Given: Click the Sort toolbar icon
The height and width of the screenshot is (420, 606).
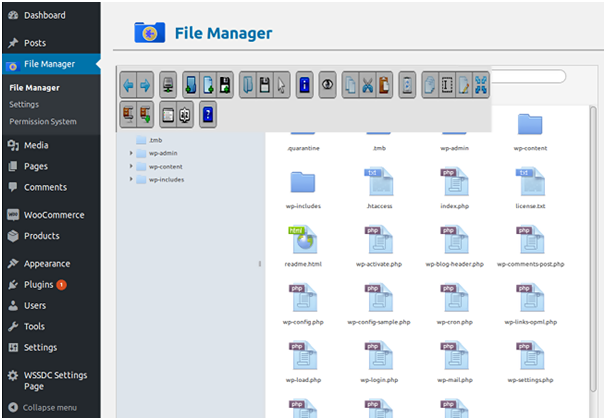Looking at the screenshot, I should point(185,114).
